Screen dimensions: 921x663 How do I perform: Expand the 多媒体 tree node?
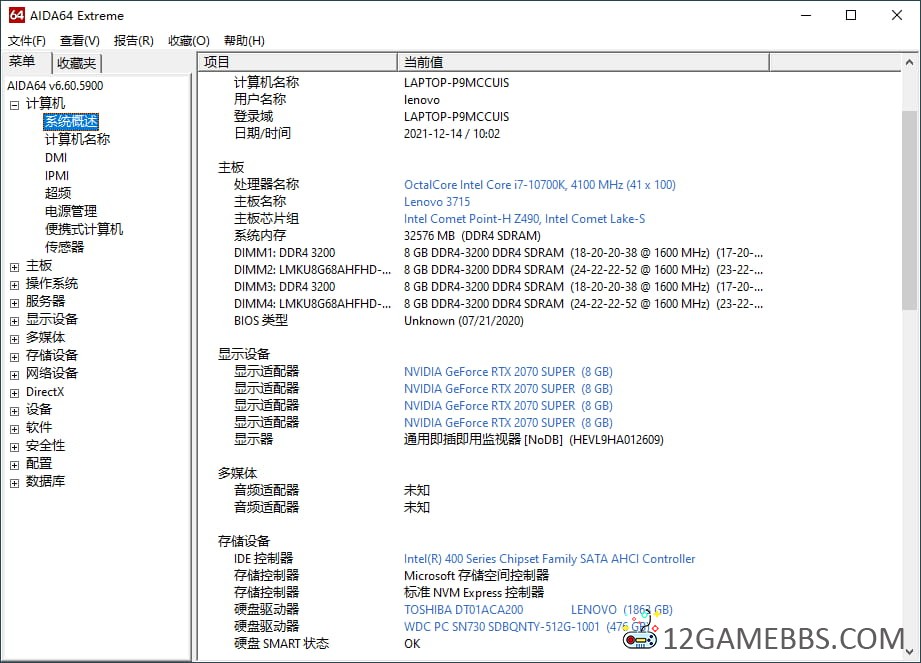(x=15, y=339)
